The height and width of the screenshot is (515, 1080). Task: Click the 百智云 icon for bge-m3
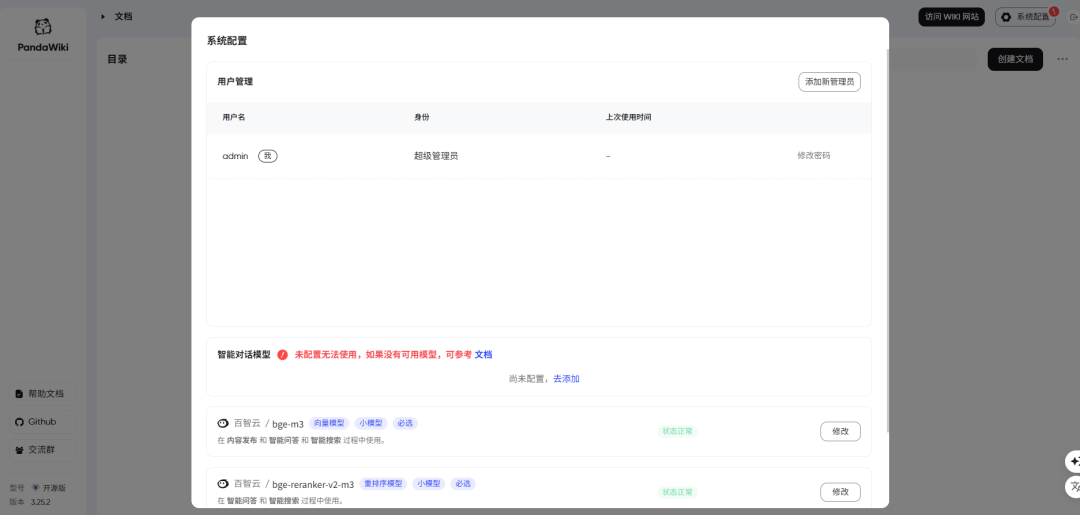click(x=222, y=423)
